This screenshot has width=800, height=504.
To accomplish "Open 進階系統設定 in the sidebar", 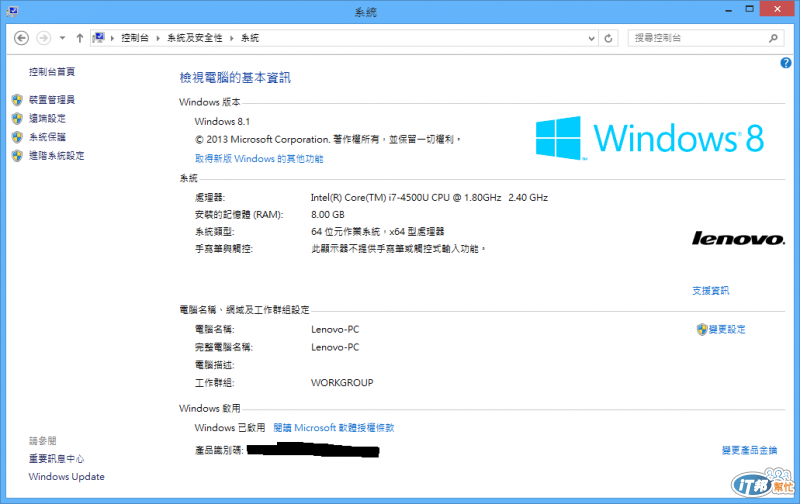I will (57, 156).
